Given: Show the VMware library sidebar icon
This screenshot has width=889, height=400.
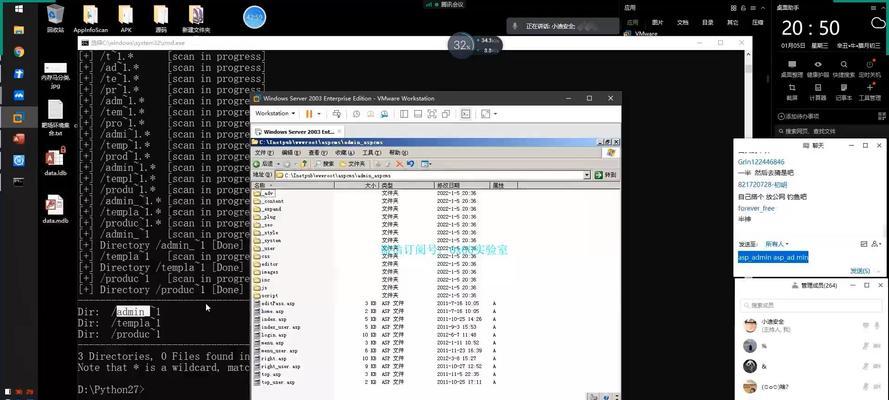Looking at the screenshot, I should (x=404, y=114).
